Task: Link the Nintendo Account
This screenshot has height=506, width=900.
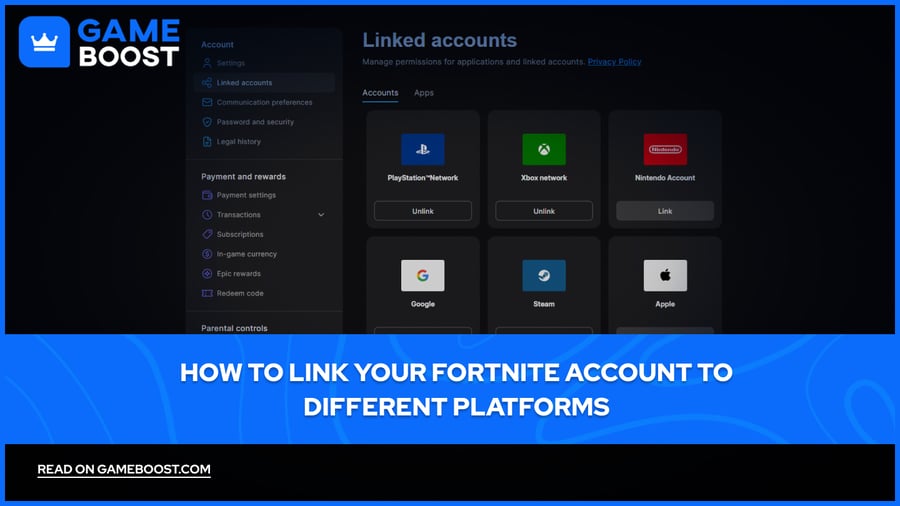Action: (665, 211)
